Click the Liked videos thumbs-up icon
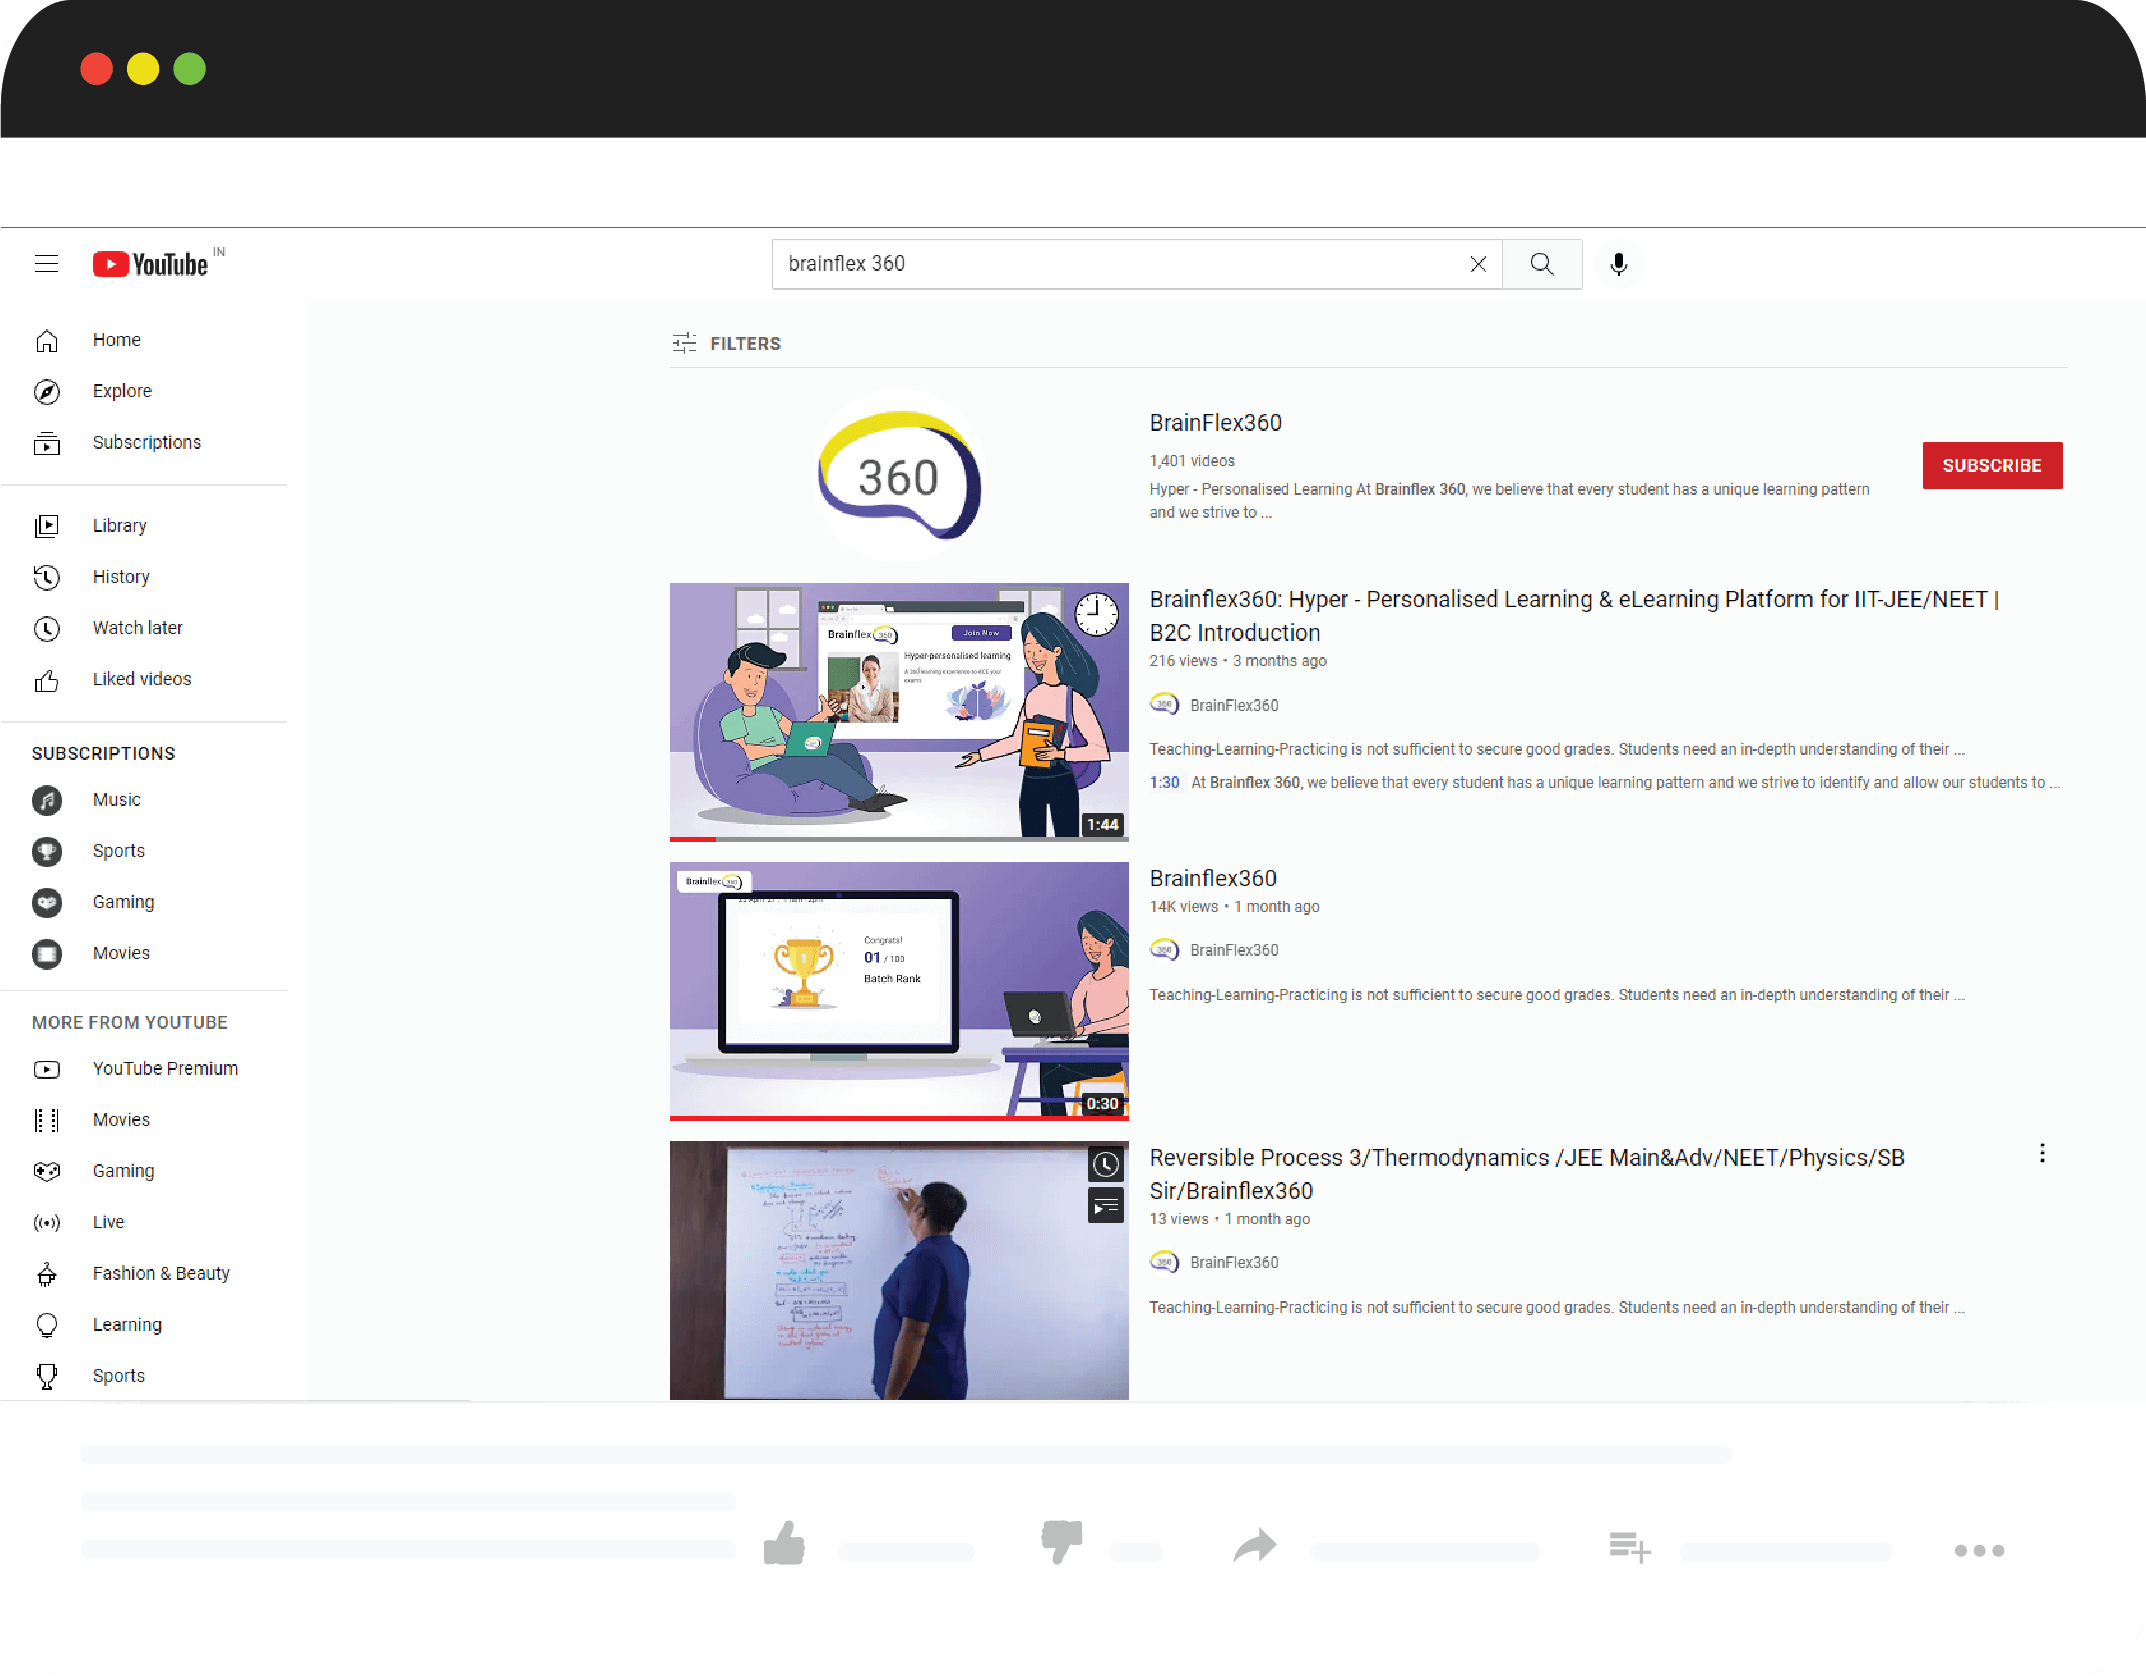 pyautogui.click(x=46, y=680)
